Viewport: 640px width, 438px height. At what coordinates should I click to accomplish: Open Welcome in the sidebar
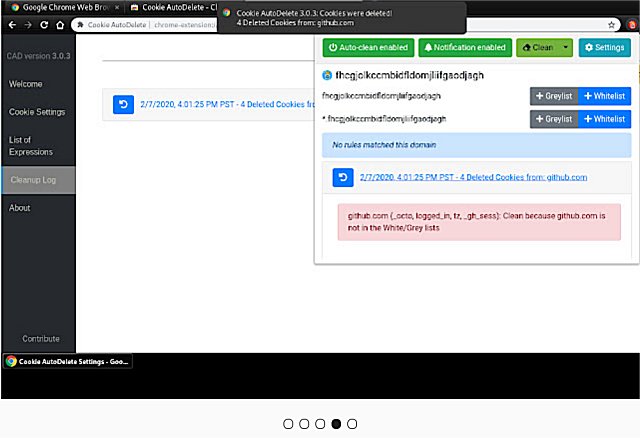coord(26,84)
